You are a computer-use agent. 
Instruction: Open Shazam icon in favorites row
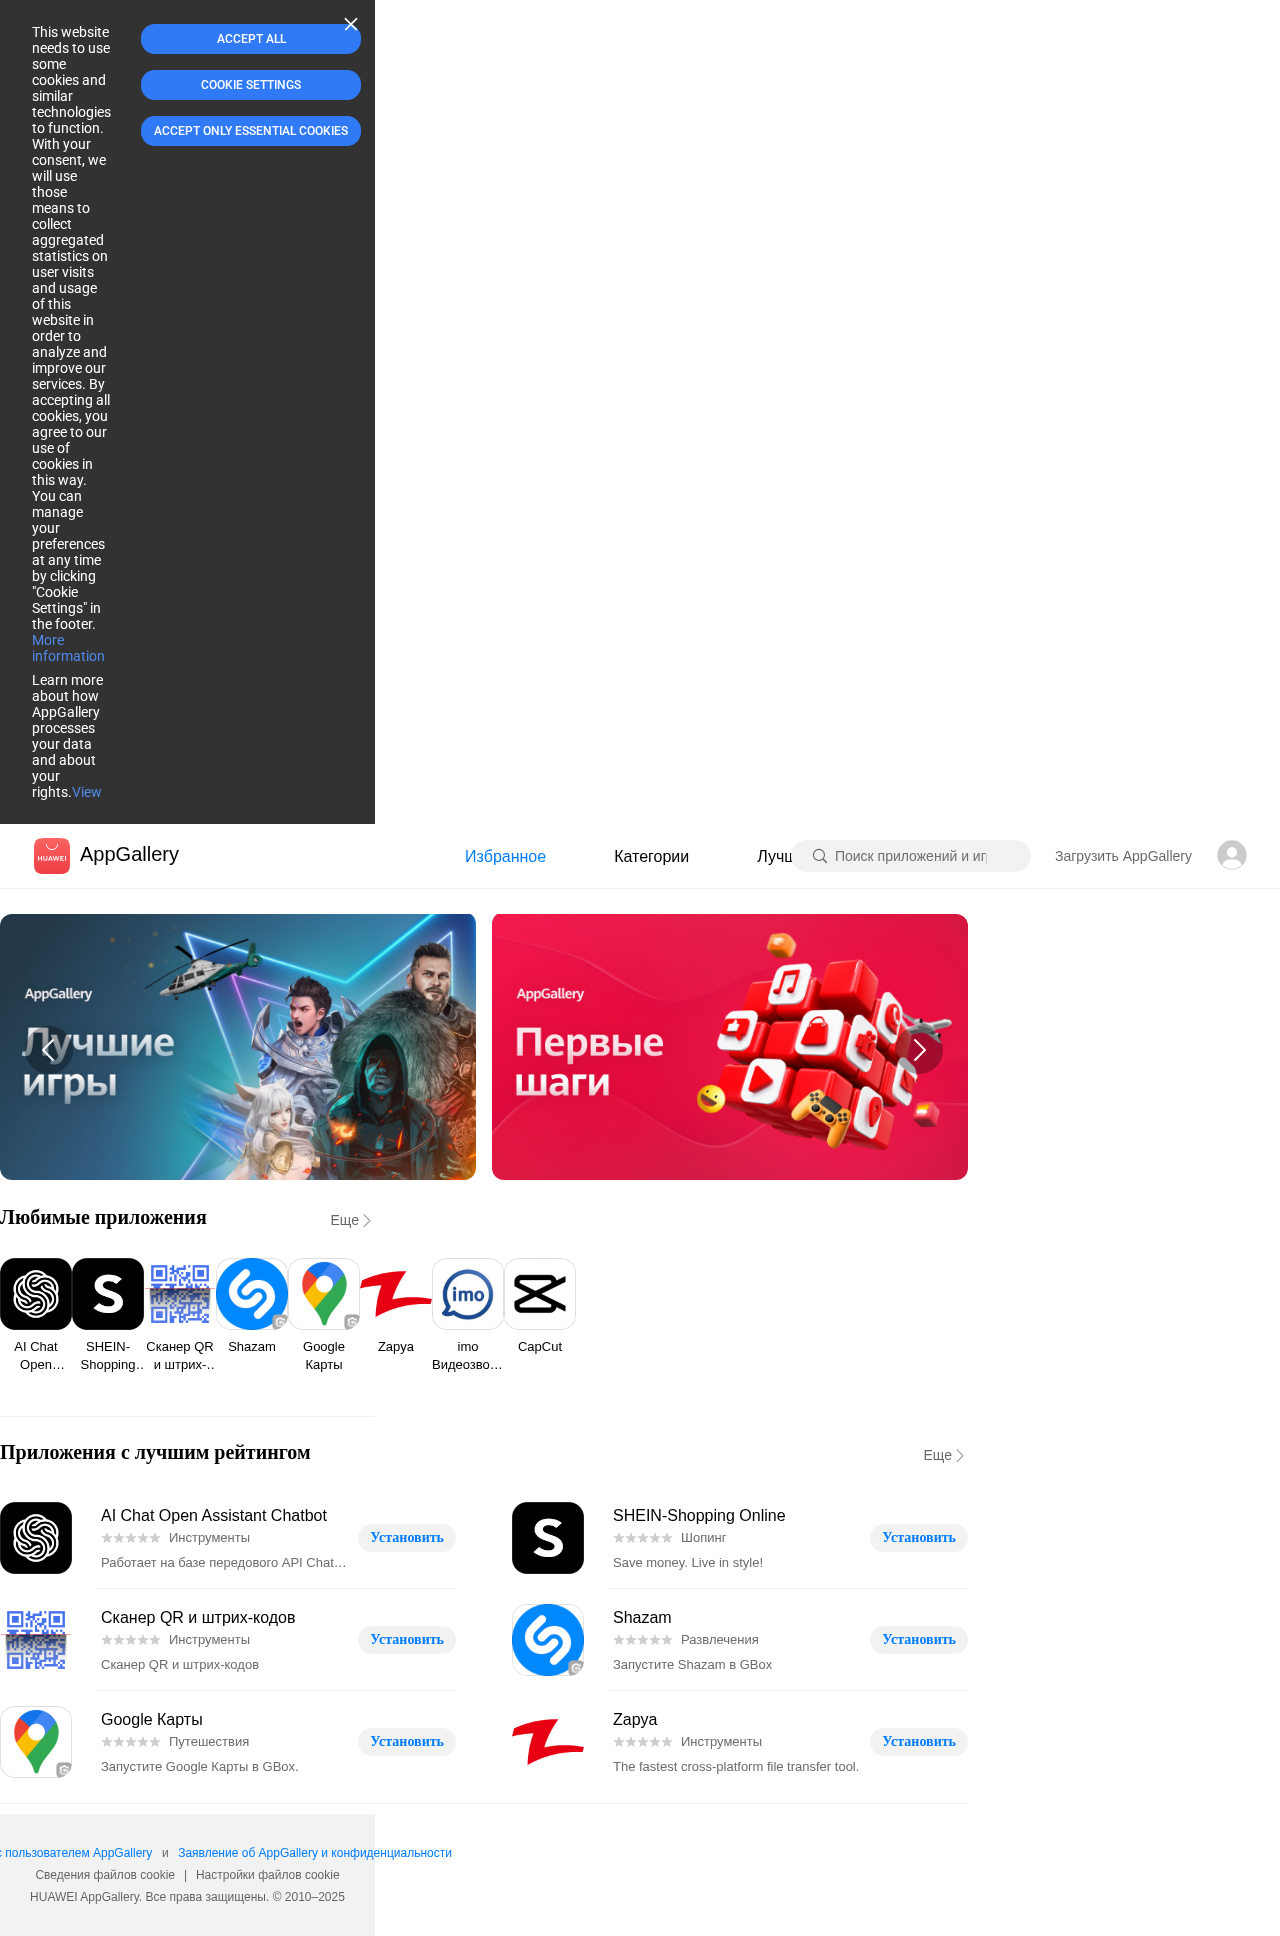pos(252,1294)
